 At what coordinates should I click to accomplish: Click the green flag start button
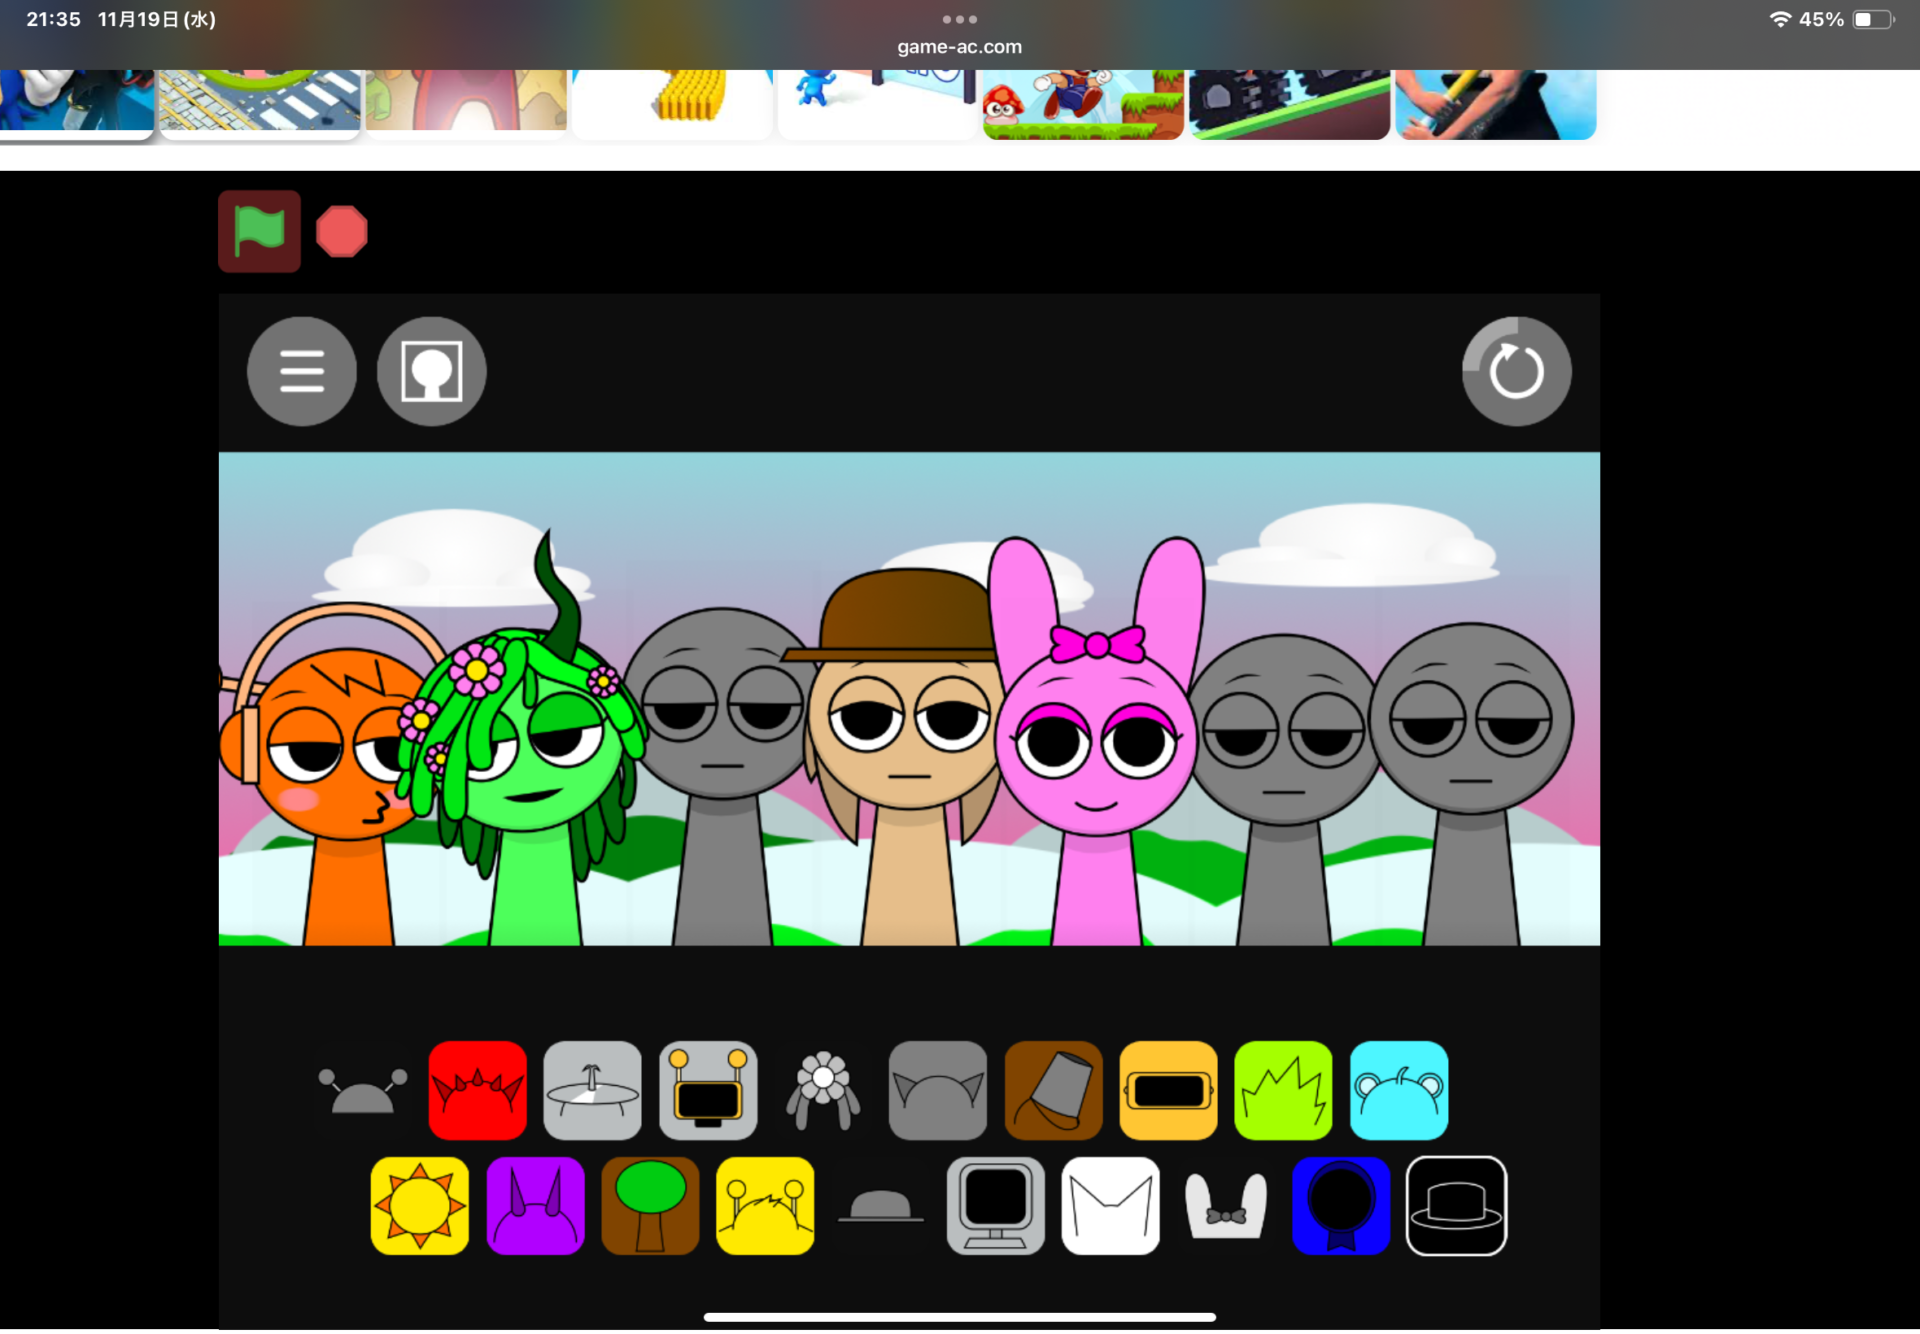(x=259, y=232)
